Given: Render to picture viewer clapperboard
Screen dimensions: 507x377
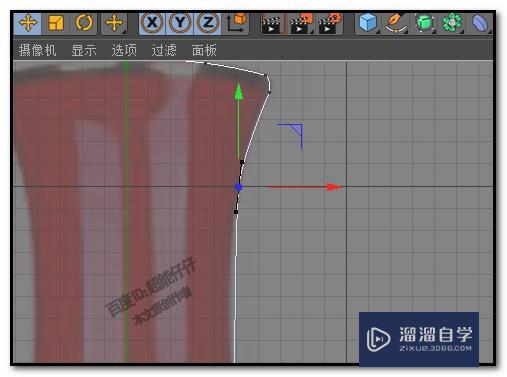Looking at the screenshot, I should click(301, 24).
